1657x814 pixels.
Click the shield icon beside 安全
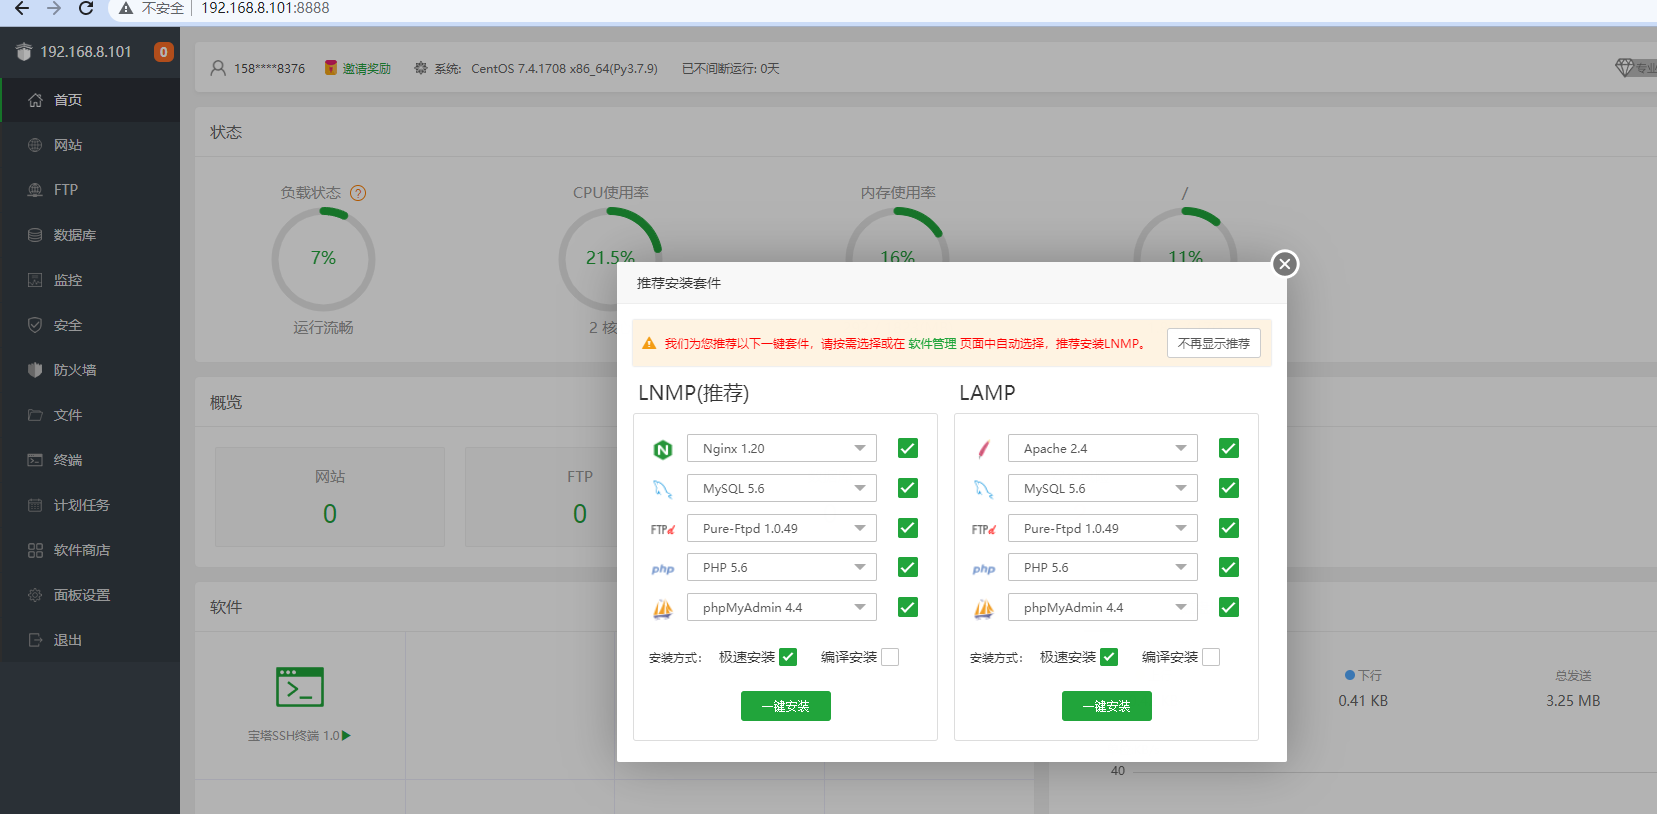pos(35,325)
